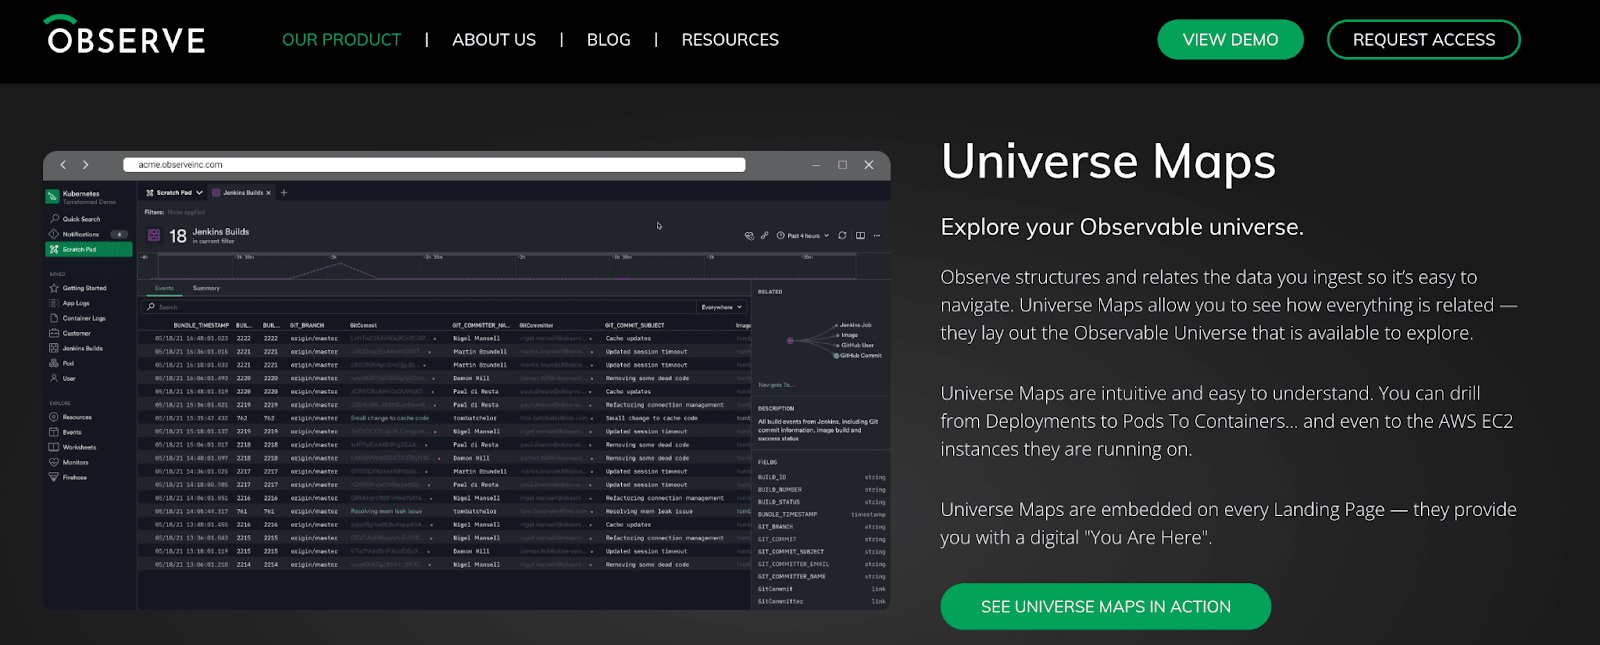The width and height of the screenshot is (1600, 645).
Task: Select Scratch Pad in the sidebar
Action: [x=88, y=249]
